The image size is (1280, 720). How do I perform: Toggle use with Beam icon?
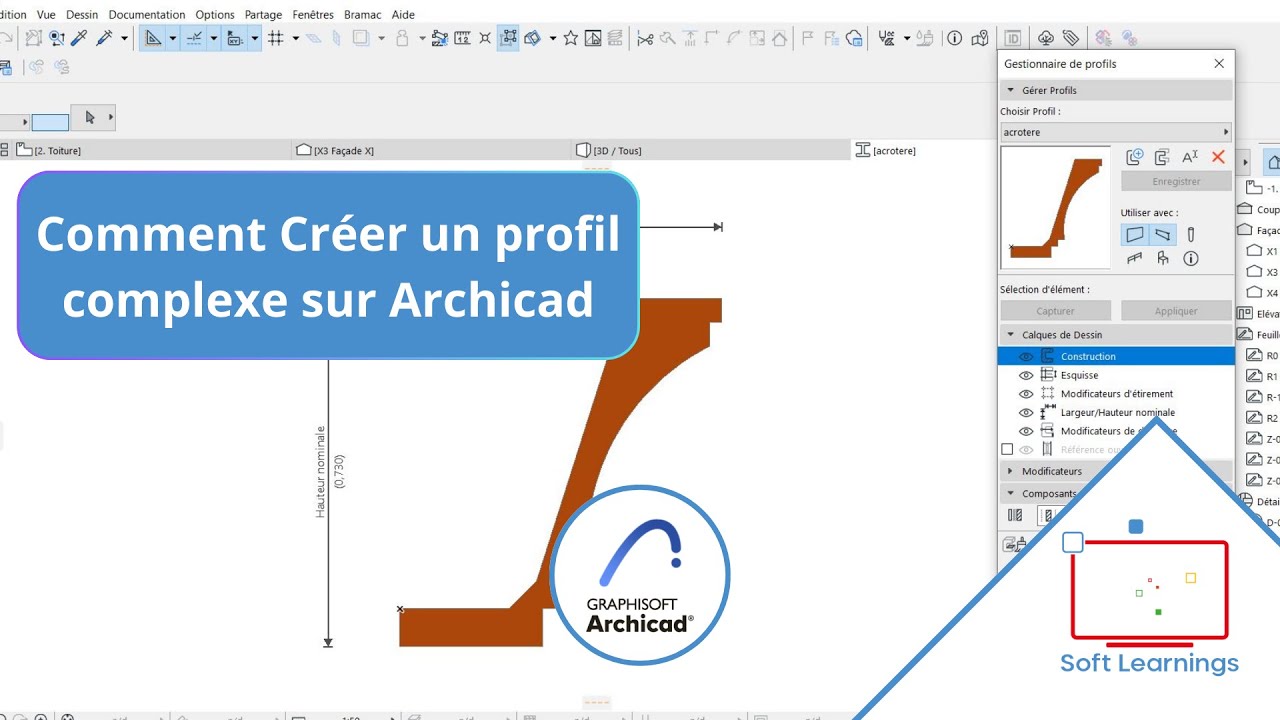[1163, 235]
